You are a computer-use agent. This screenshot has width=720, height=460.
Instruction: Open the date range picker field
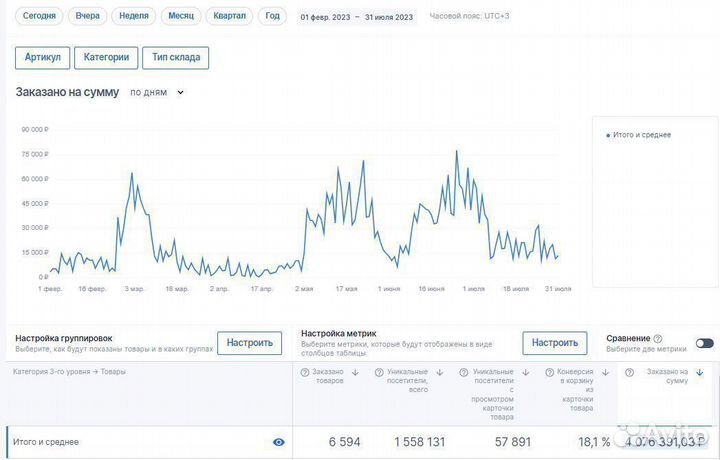pyautogui.click(x=356, y=17)
